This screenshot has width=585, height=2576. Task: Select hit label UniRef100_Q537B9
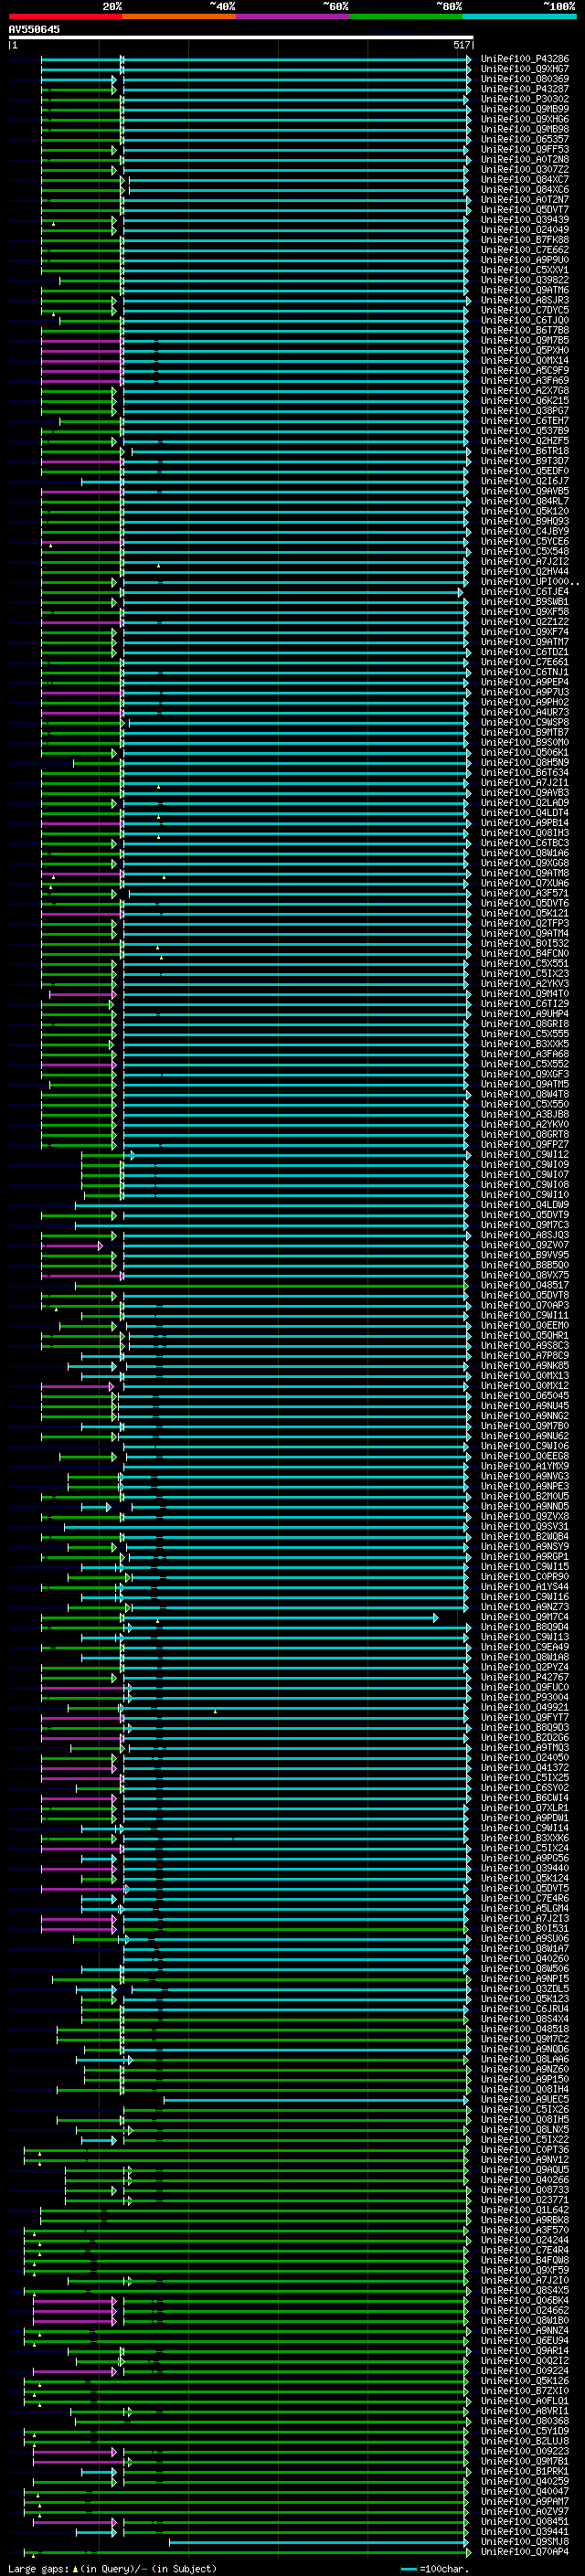[525, 431]
